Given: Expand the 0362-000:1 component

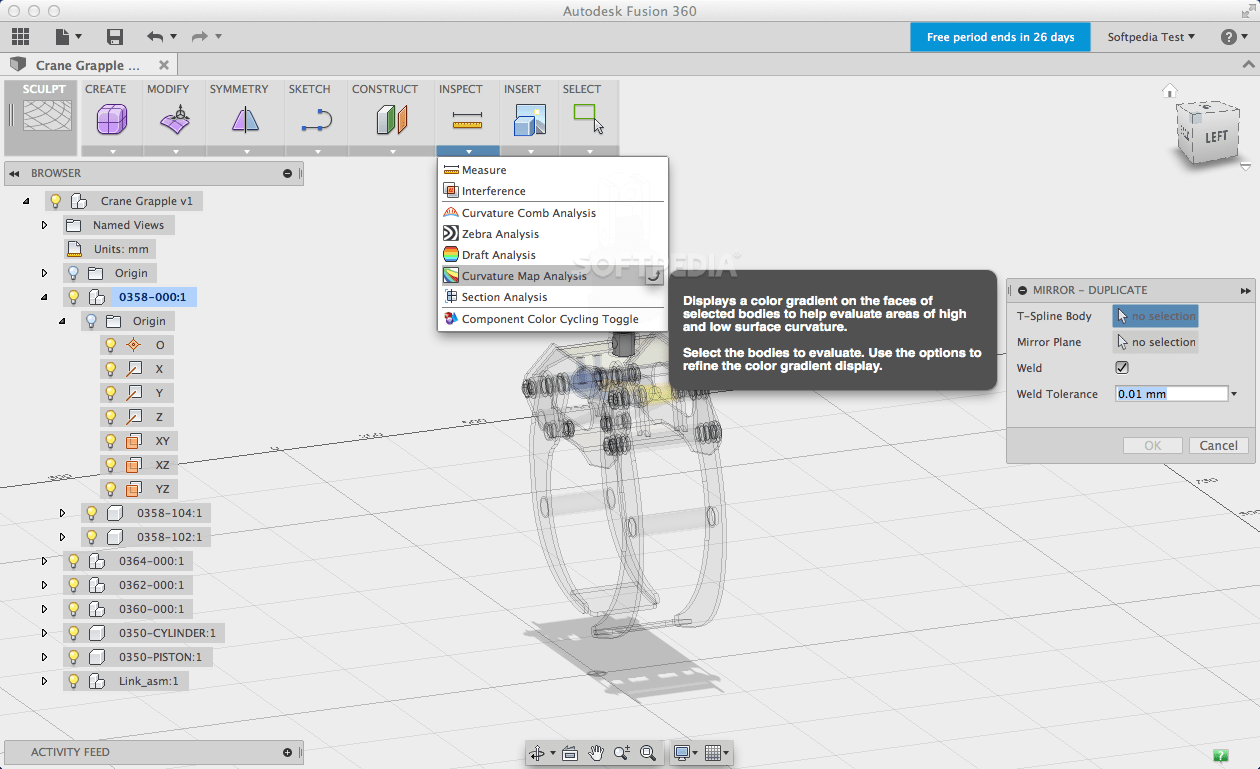Looking at the screenshot, I should point(44,585).
